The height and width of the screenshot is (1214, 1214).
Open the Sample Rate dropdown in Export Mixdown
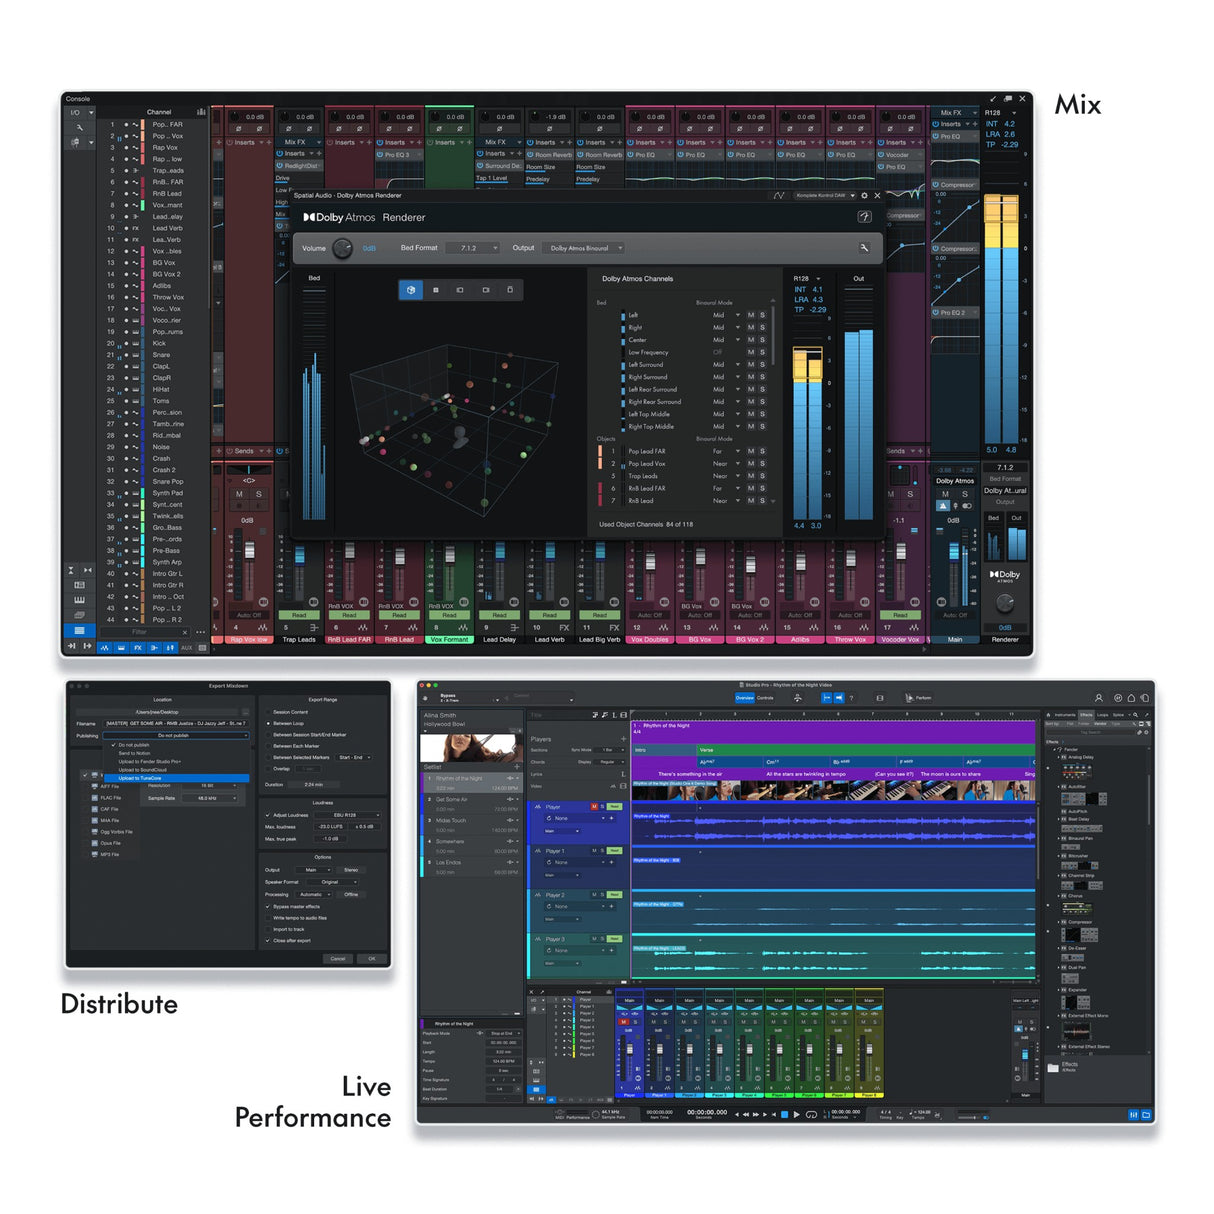pos(210,798)
